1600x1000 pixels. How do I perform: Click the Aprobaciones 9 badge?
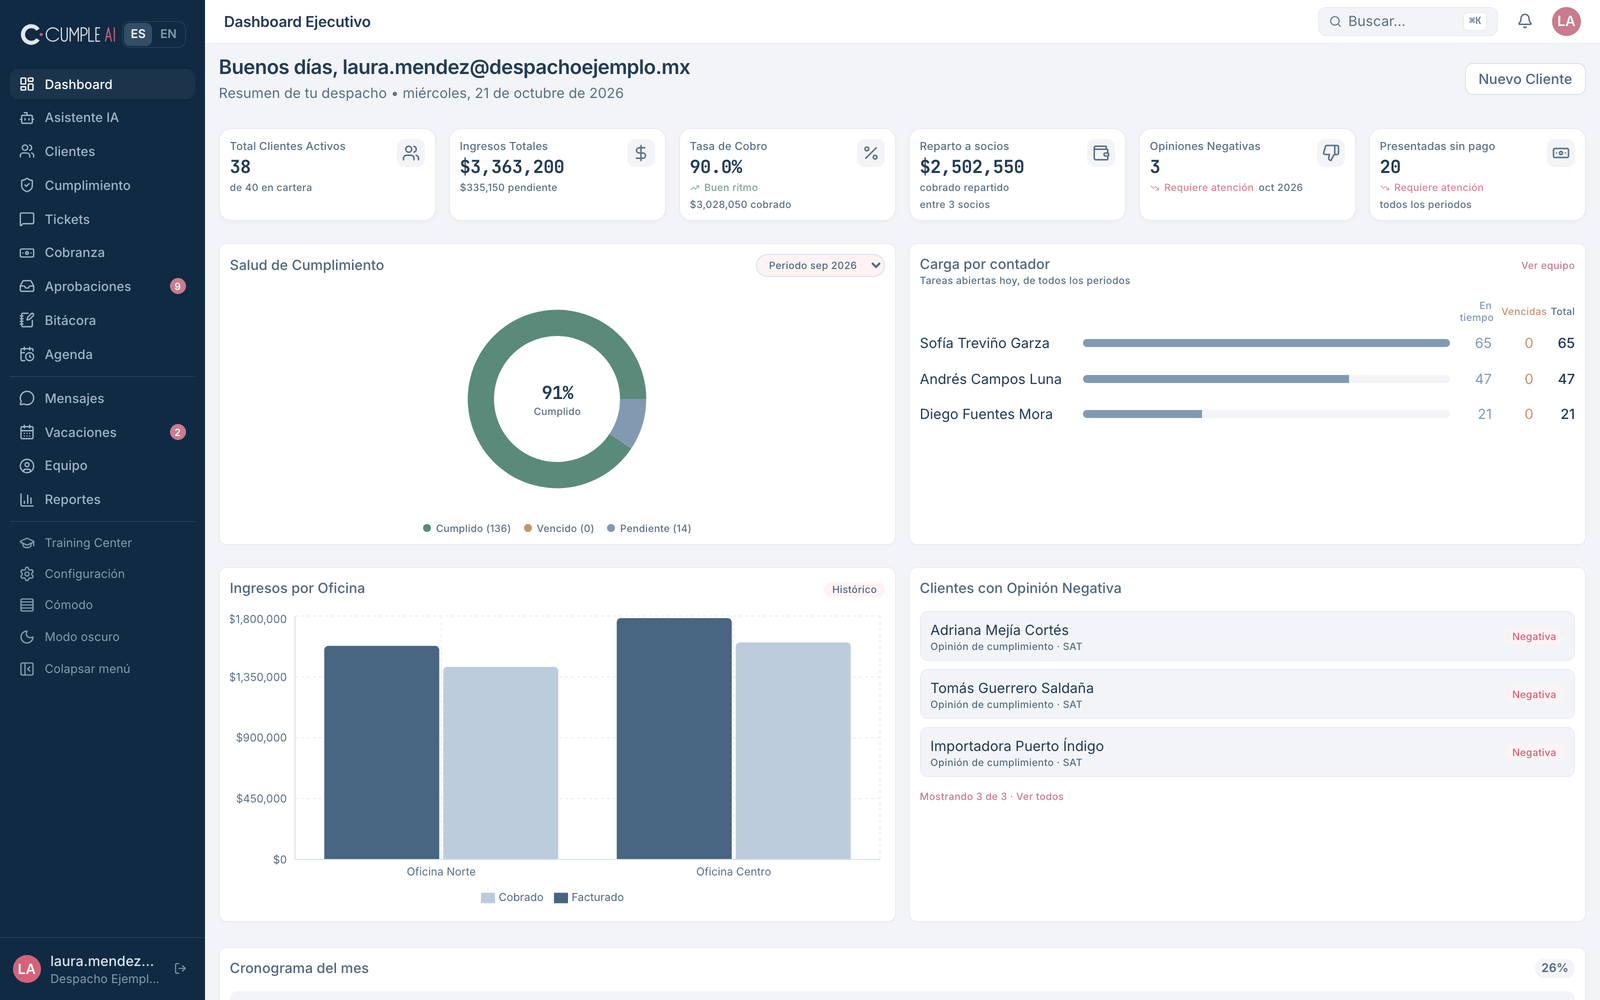[x=178, y=286]
